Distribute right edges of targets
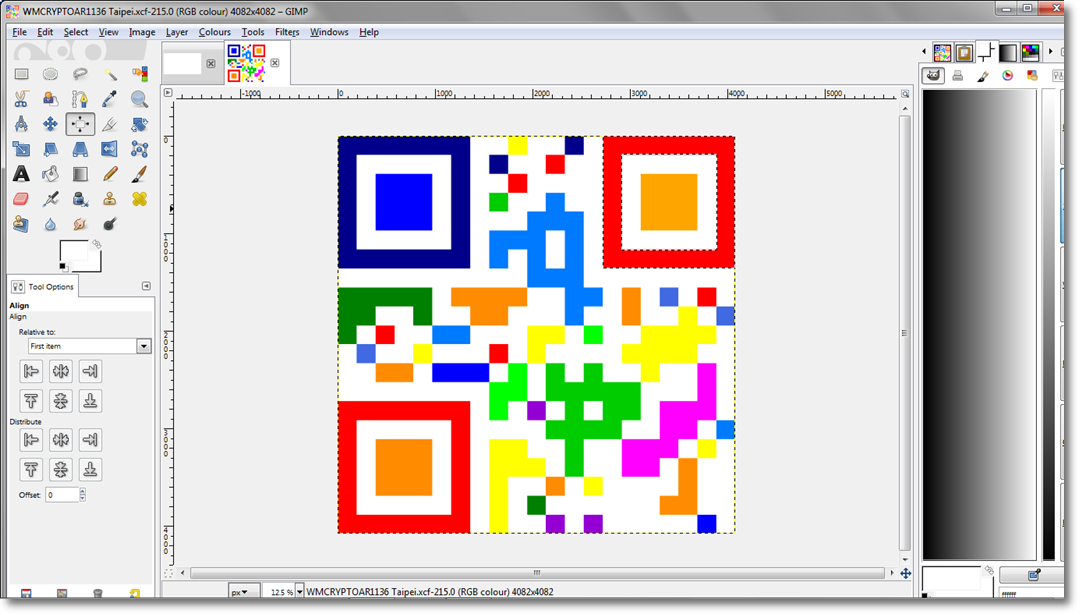 coord(90,439)
